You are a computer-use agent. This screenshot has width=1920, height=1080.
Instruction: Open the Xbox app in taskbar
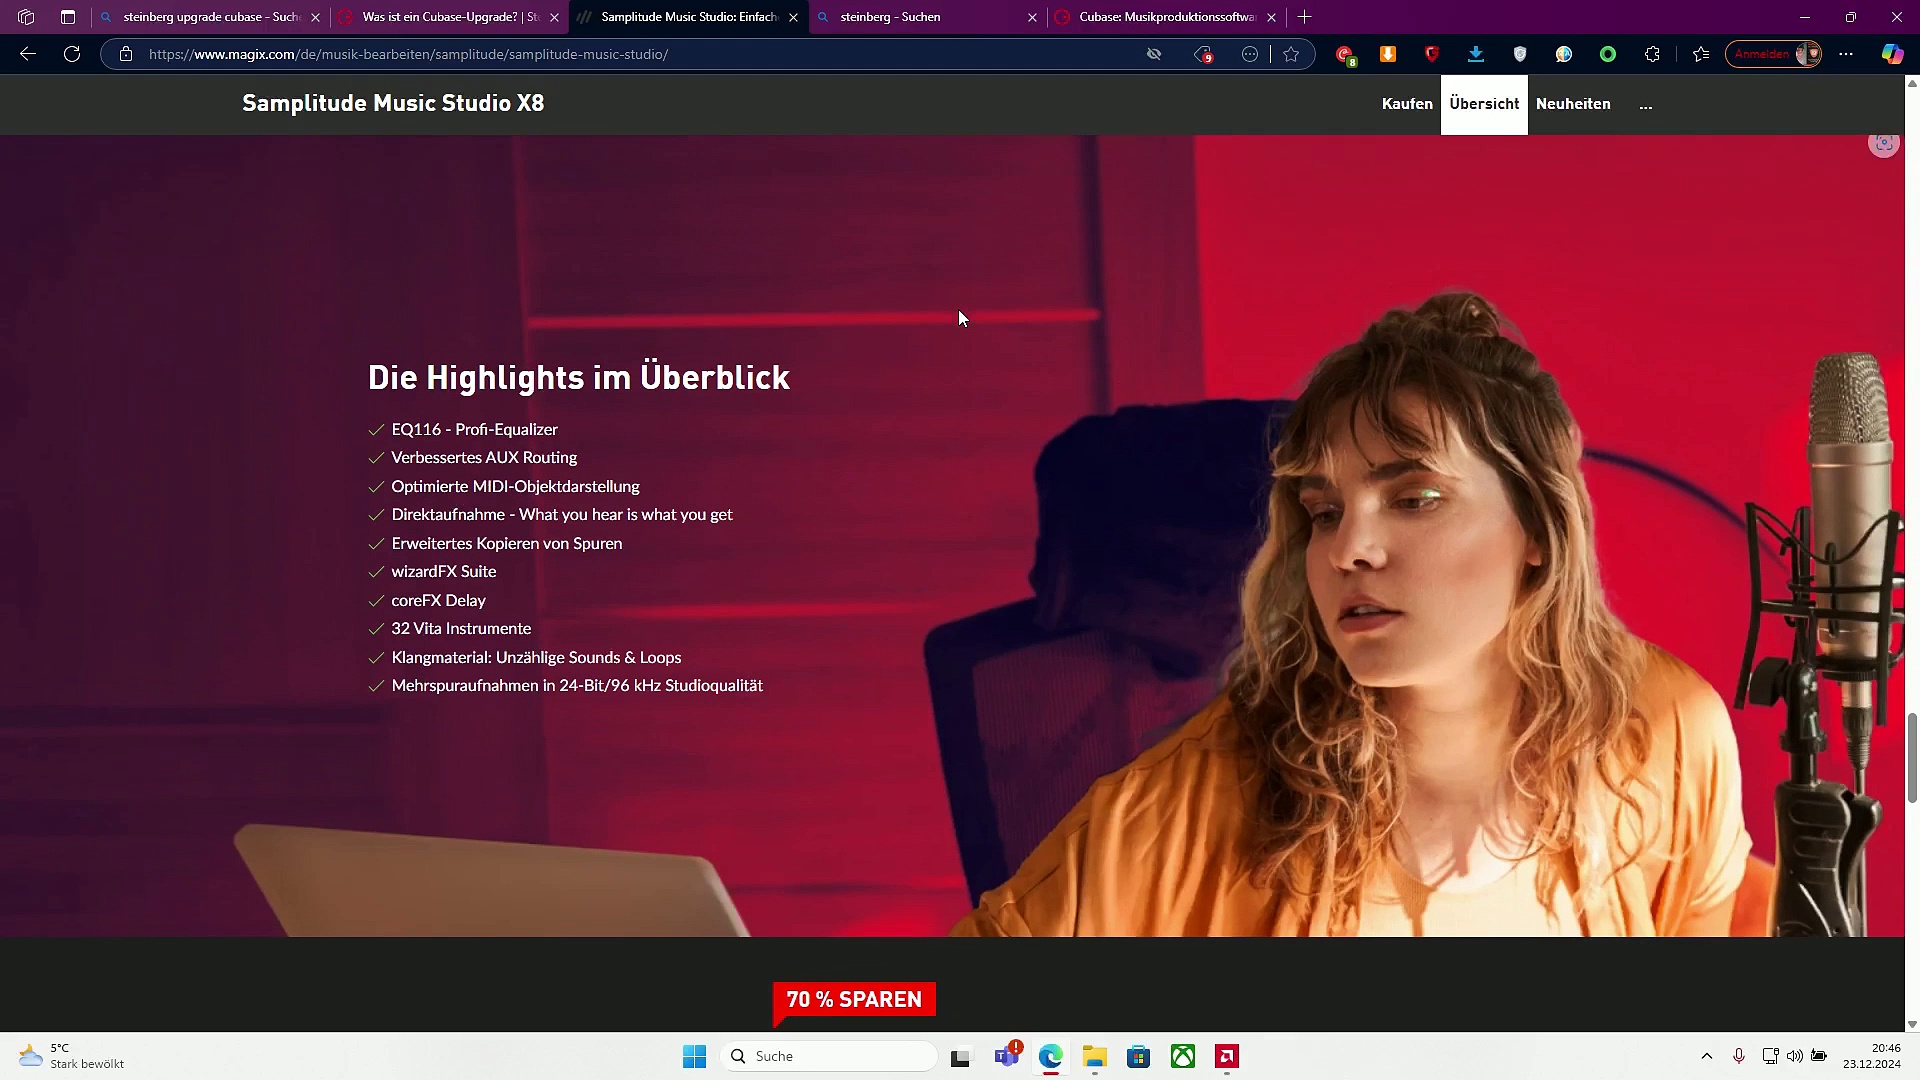(1183, 1056)
